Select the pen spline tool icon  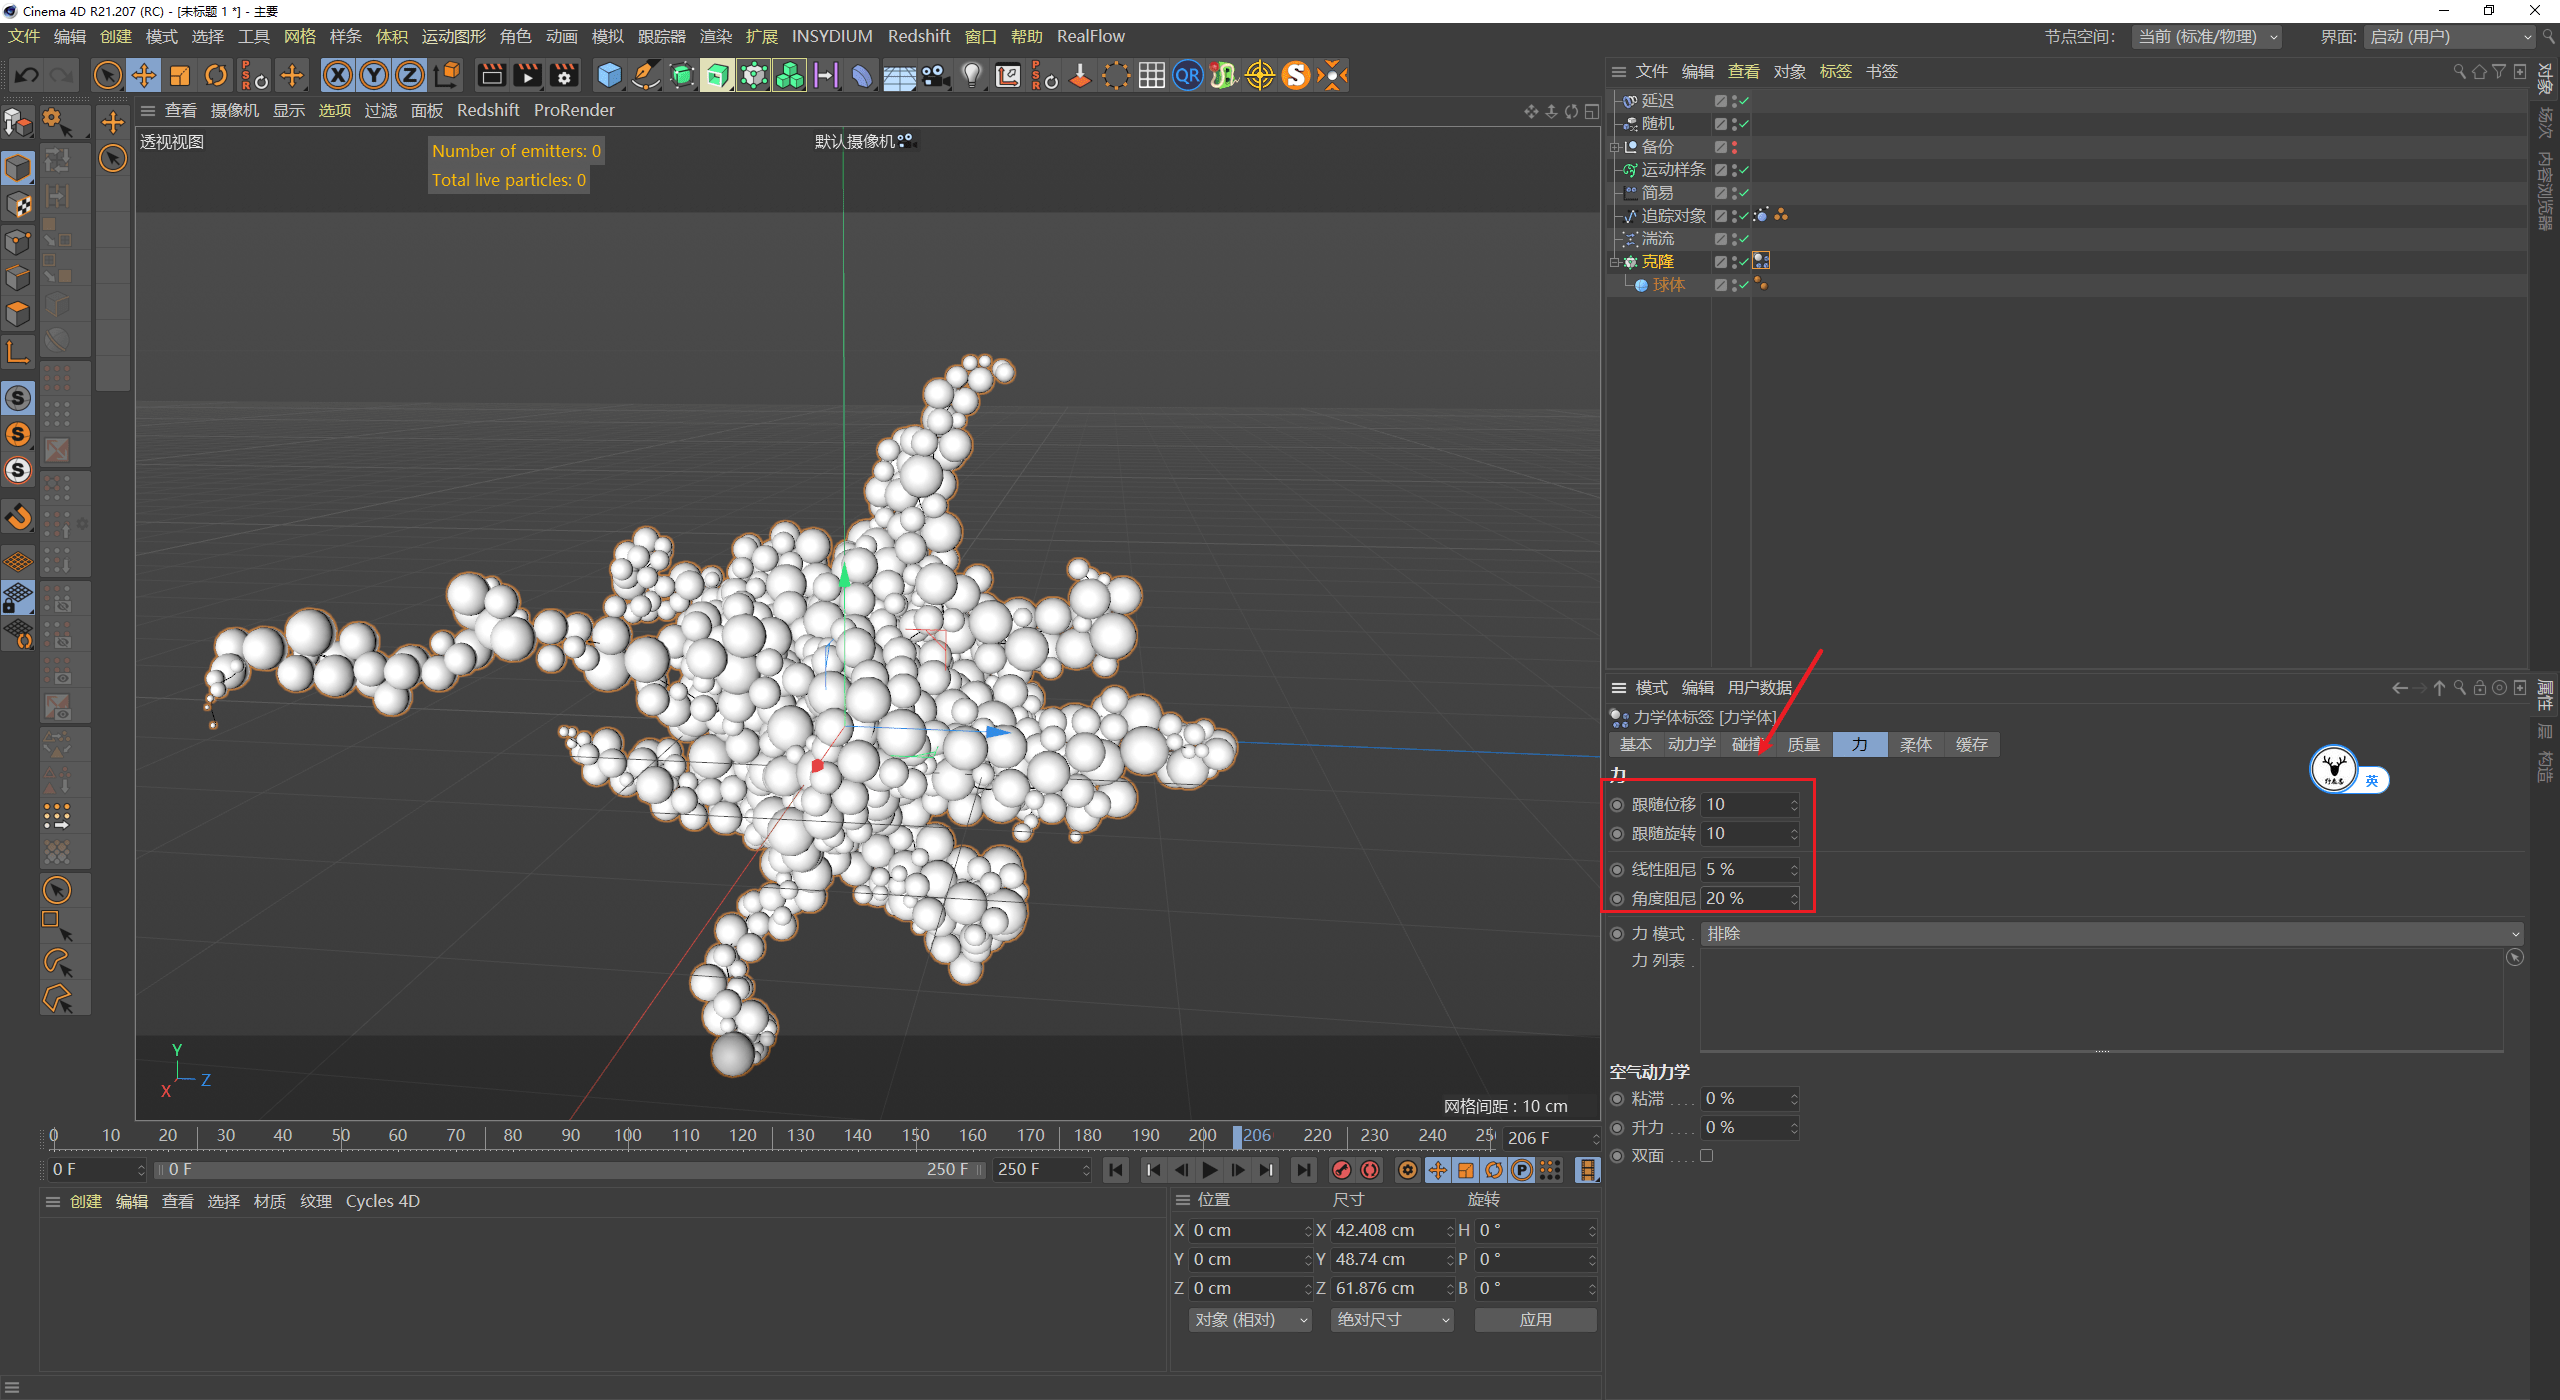tap(646, 75)
